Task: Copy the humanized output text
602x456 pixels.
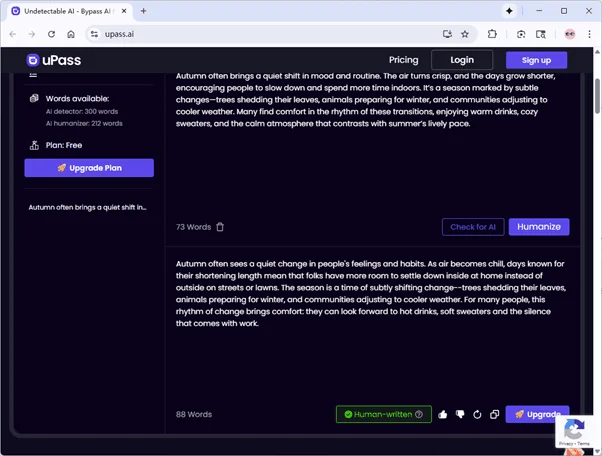Action: coord(494,414)
